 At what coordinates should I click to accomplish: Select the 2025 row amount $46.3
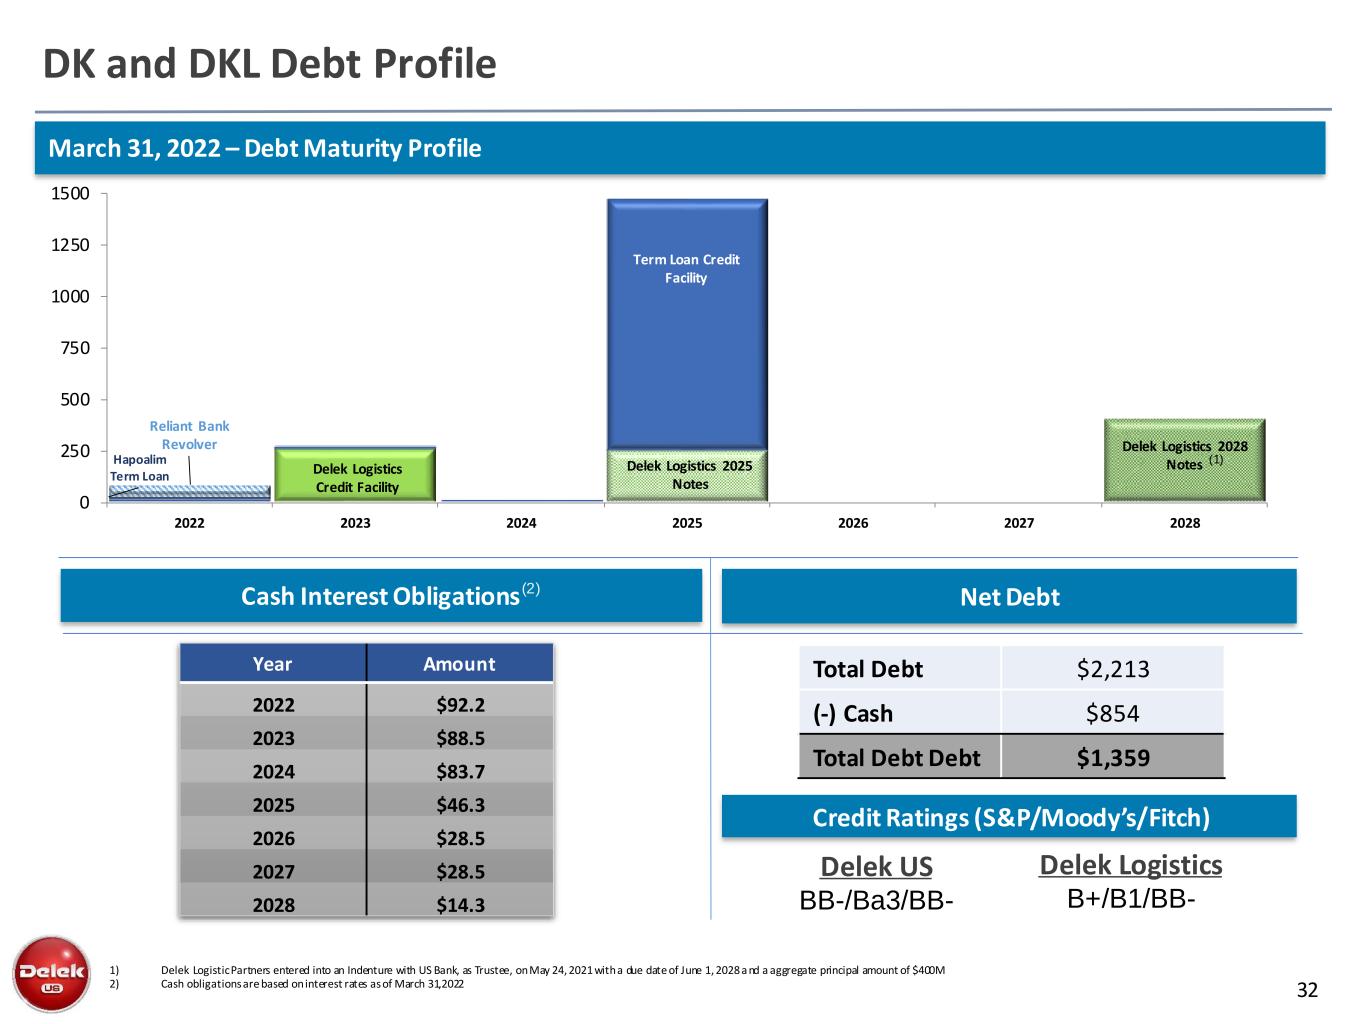pyautogui.click(x=460, y=804)
